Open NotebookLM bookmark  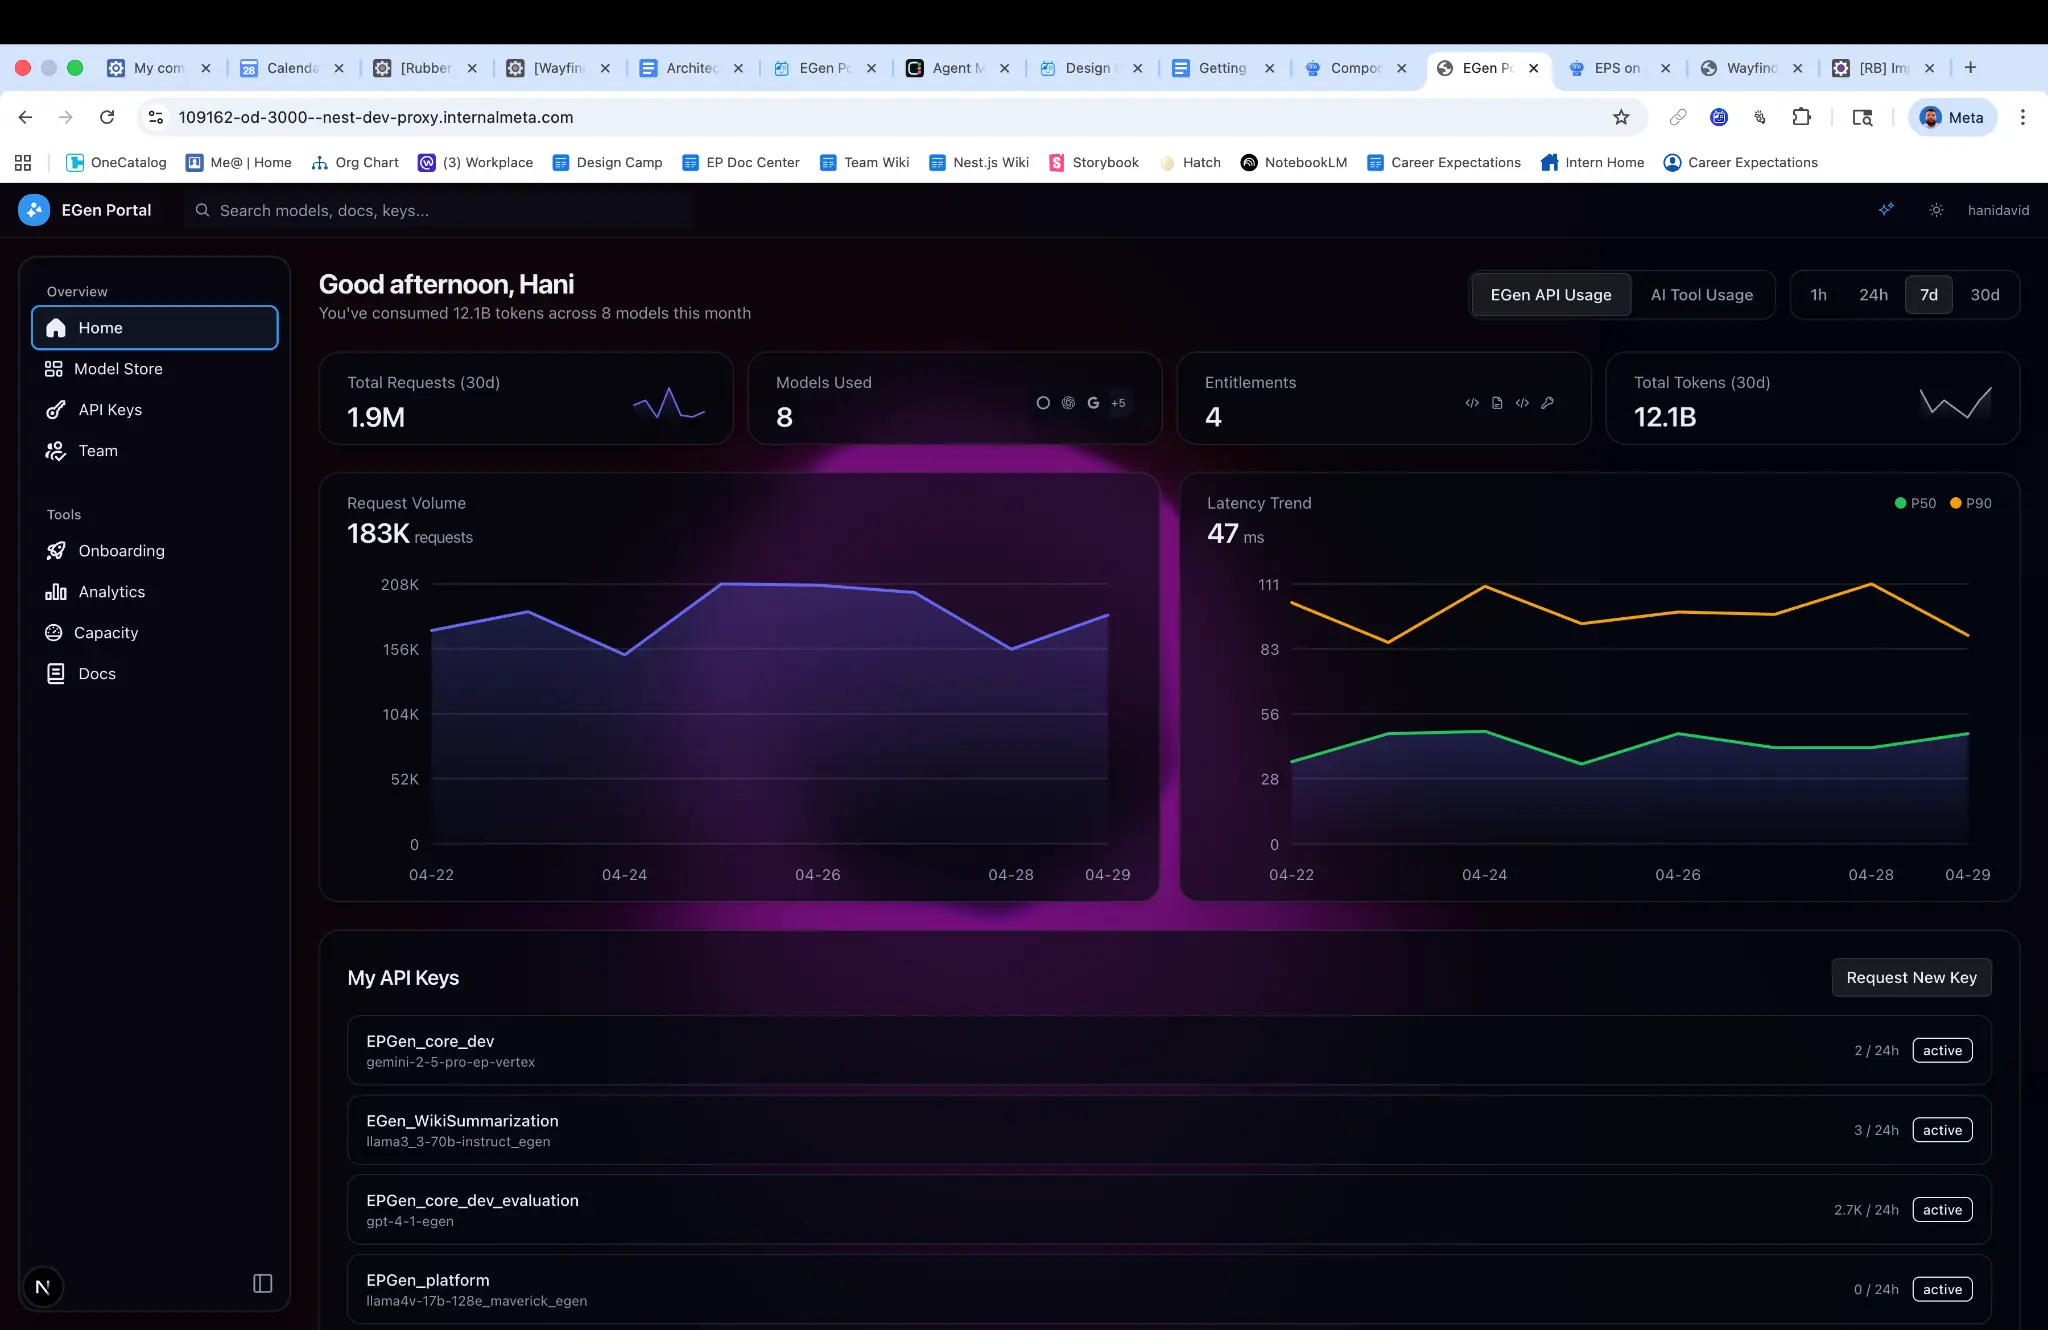(1294, 162)
